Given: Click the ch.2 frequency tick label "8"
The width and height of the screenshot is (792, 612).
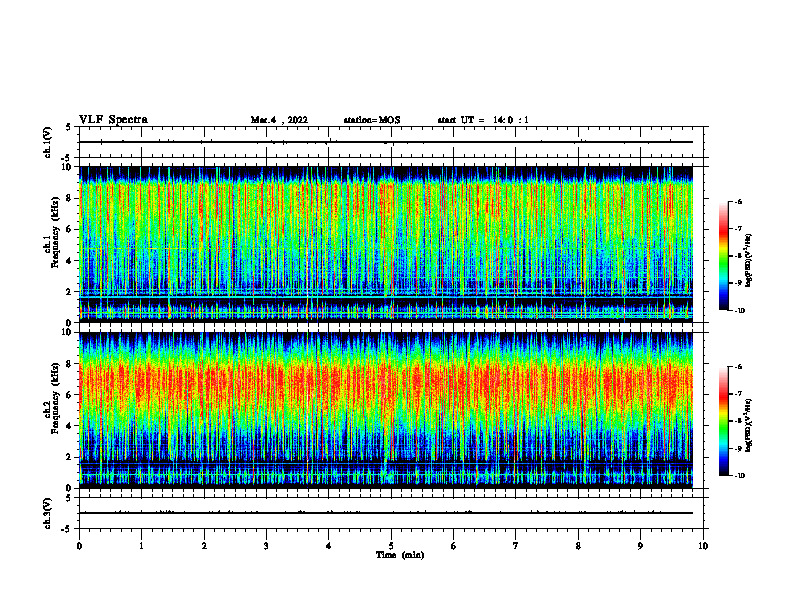Looking at the screenshot, I should [70, 364].
